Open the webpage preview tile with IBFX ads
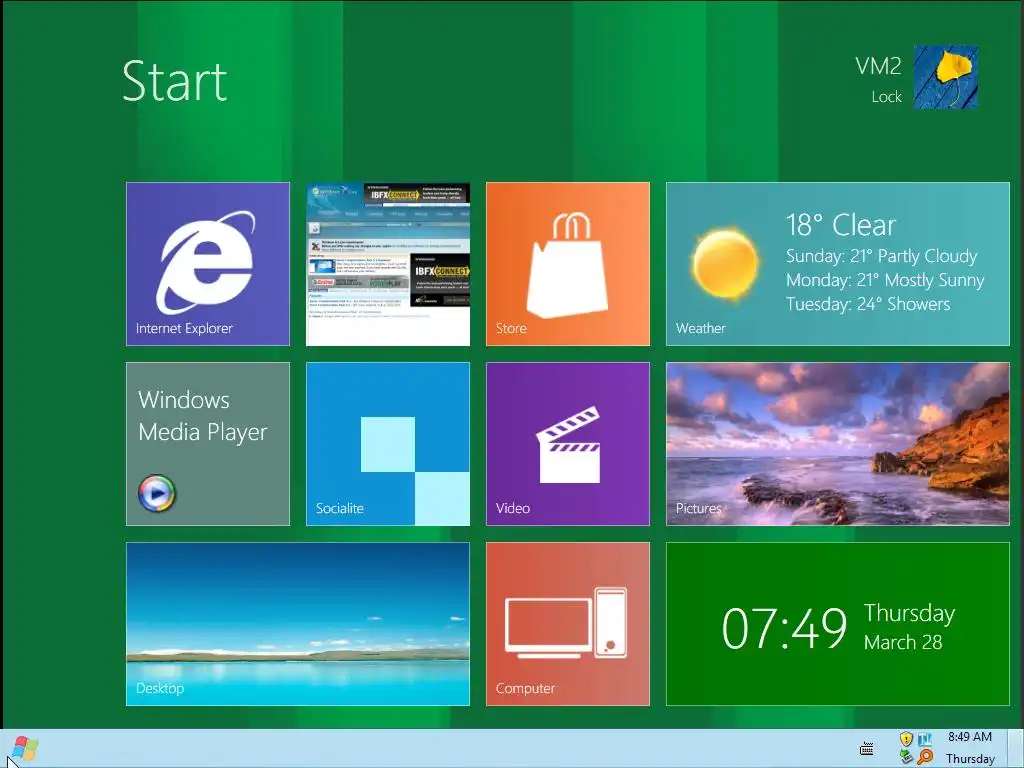 coord(388,264)
